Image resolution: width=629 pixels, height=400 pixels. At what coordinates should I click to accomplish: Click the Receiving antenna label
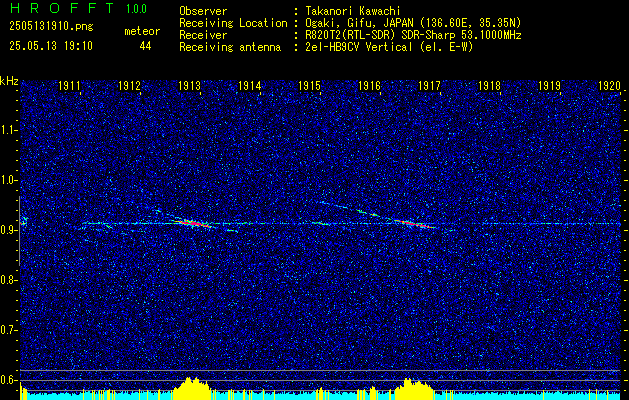tap(230, 47)
